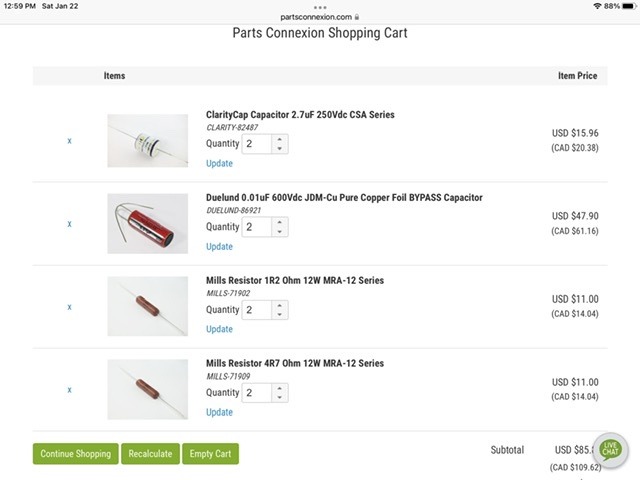
Task: Click SKU text MILLS-71909
Action: point(228,376)
